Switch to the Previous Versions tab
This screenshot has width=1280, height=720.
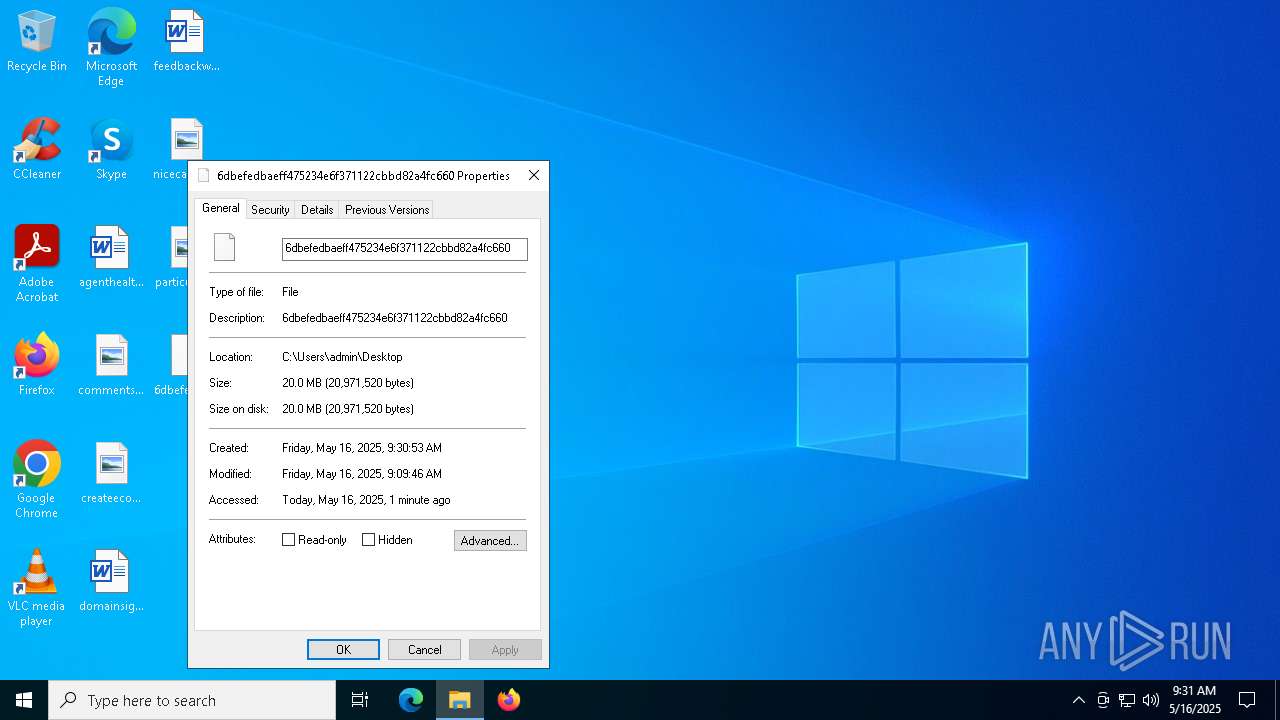pyautogui.click(x=387, y=210)
